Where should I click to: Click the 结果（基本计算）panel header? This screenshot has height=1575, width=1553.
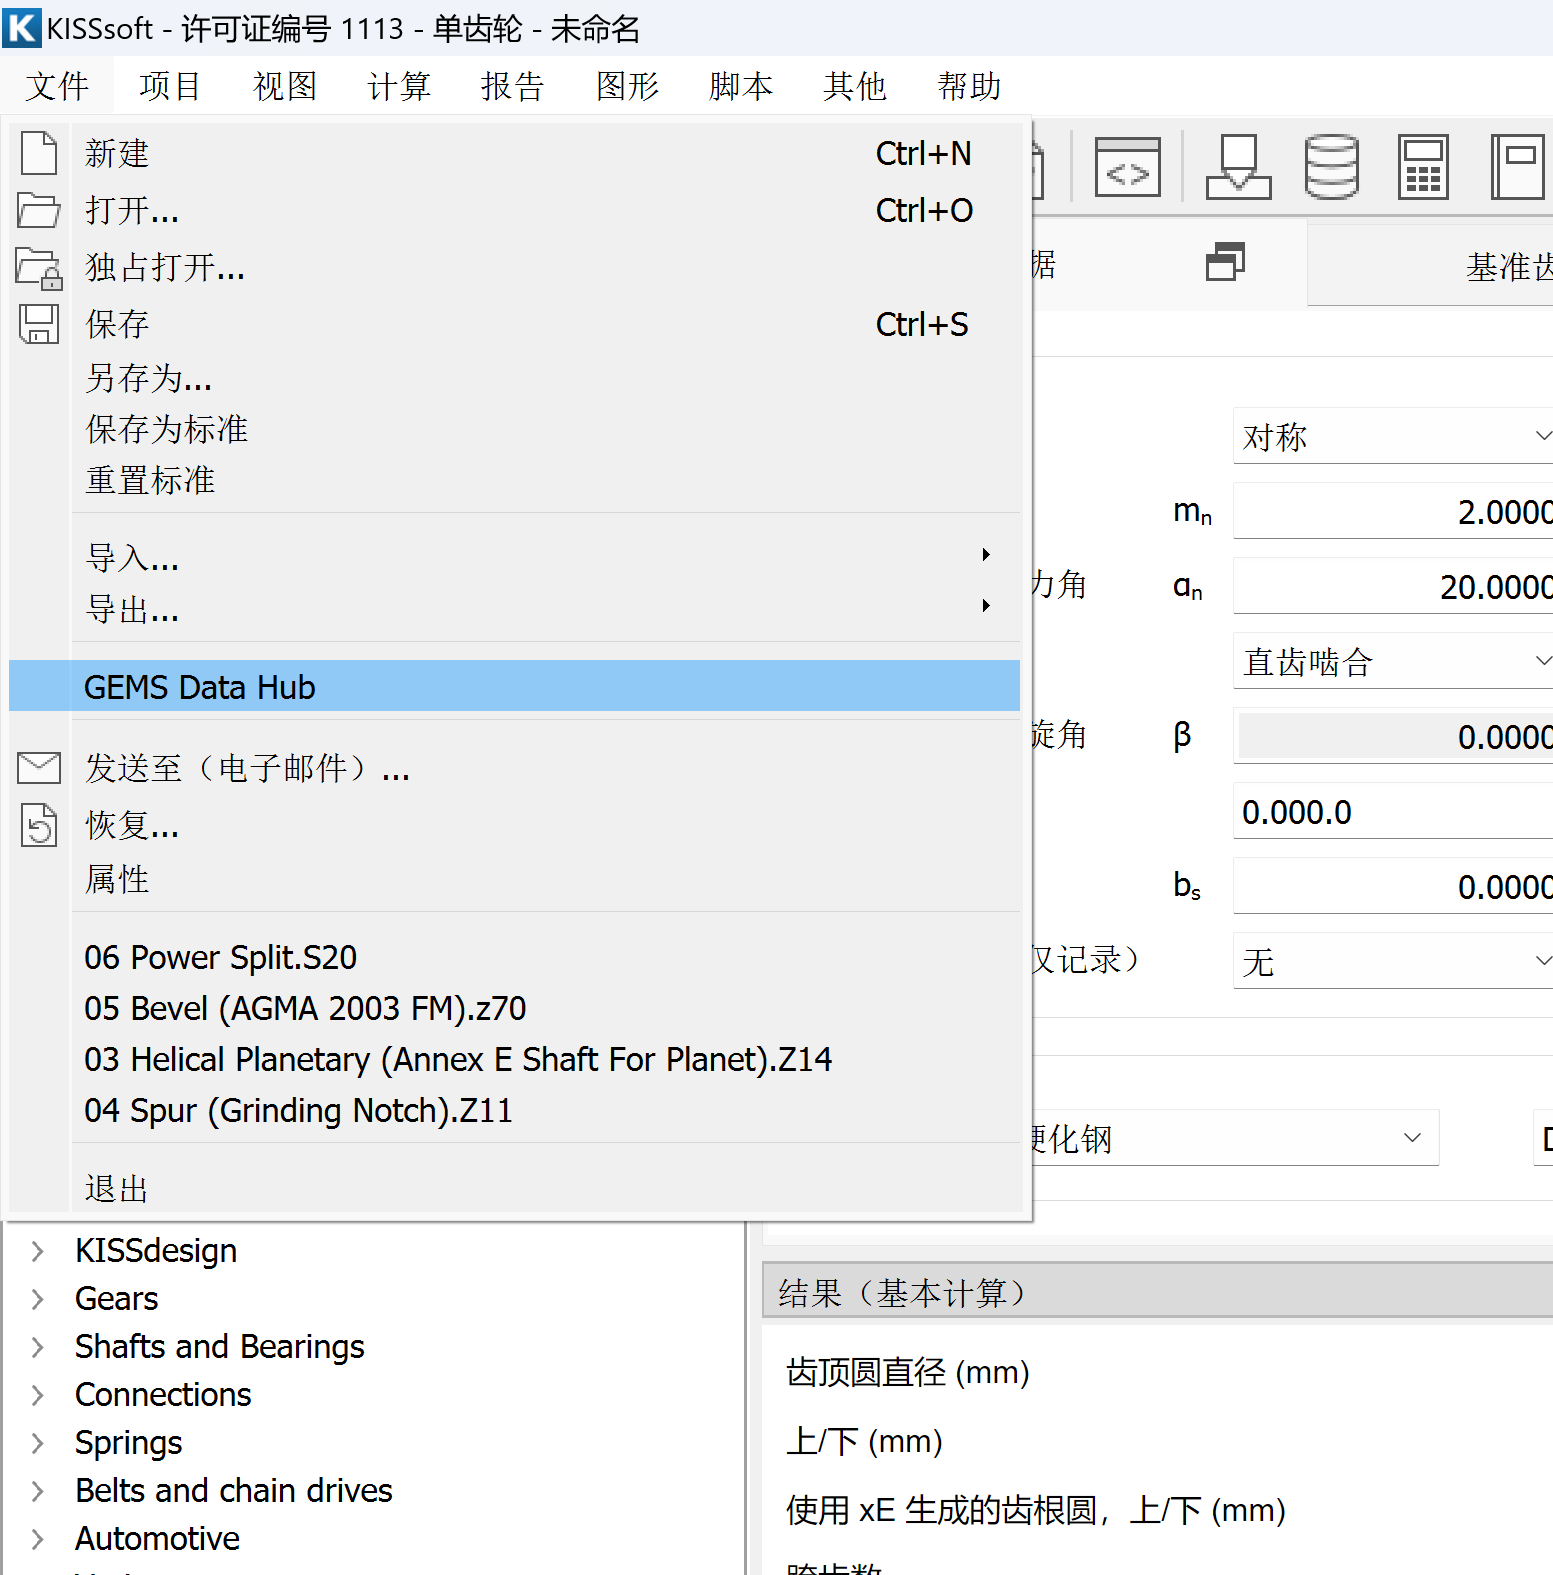tap(1158, 1292)
